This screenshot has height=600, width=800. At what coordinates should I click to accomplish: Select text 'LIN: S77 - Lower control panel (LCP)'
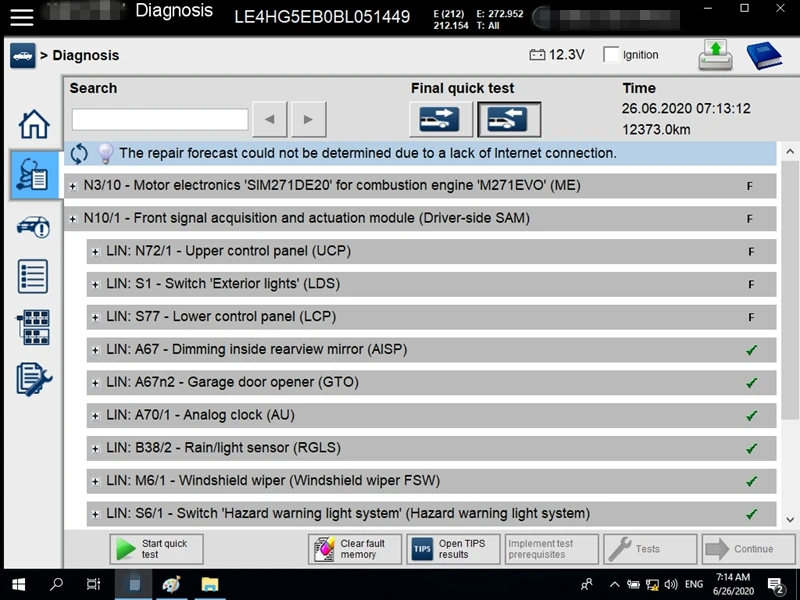click(x=221, y=317)
